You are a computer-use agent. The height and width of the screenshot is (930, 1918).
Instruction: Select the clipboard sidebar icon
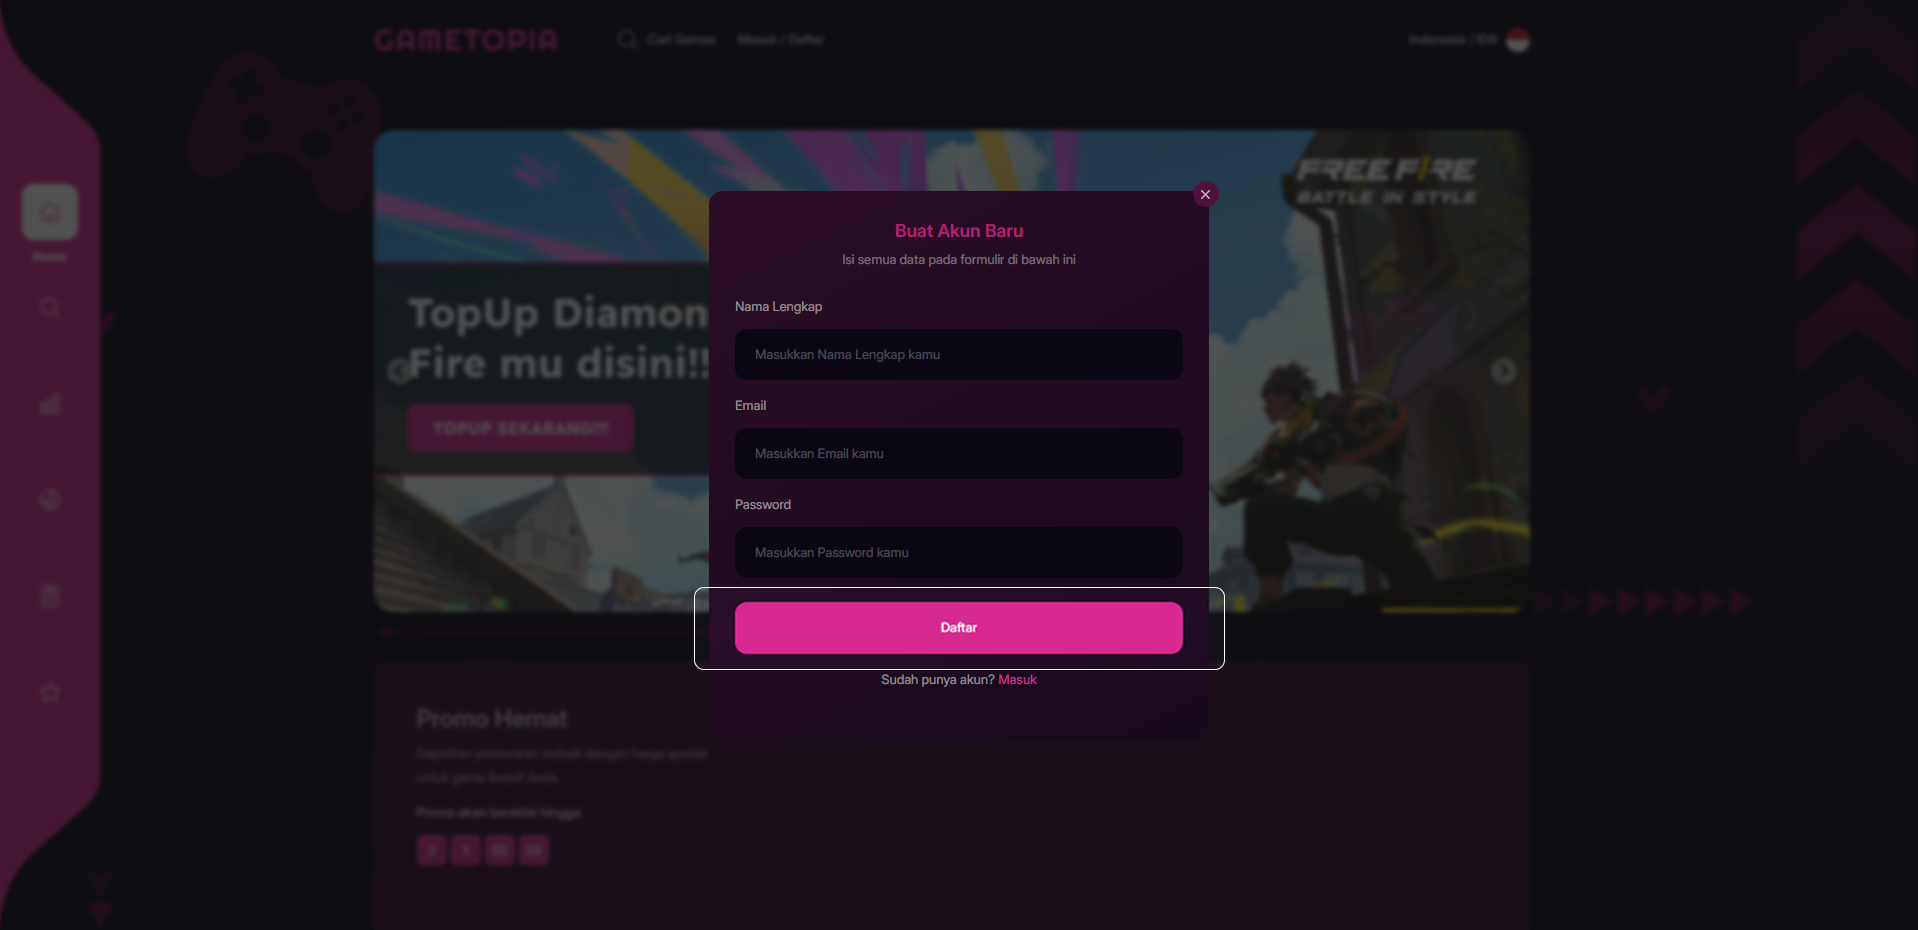(x=50, y=596)
